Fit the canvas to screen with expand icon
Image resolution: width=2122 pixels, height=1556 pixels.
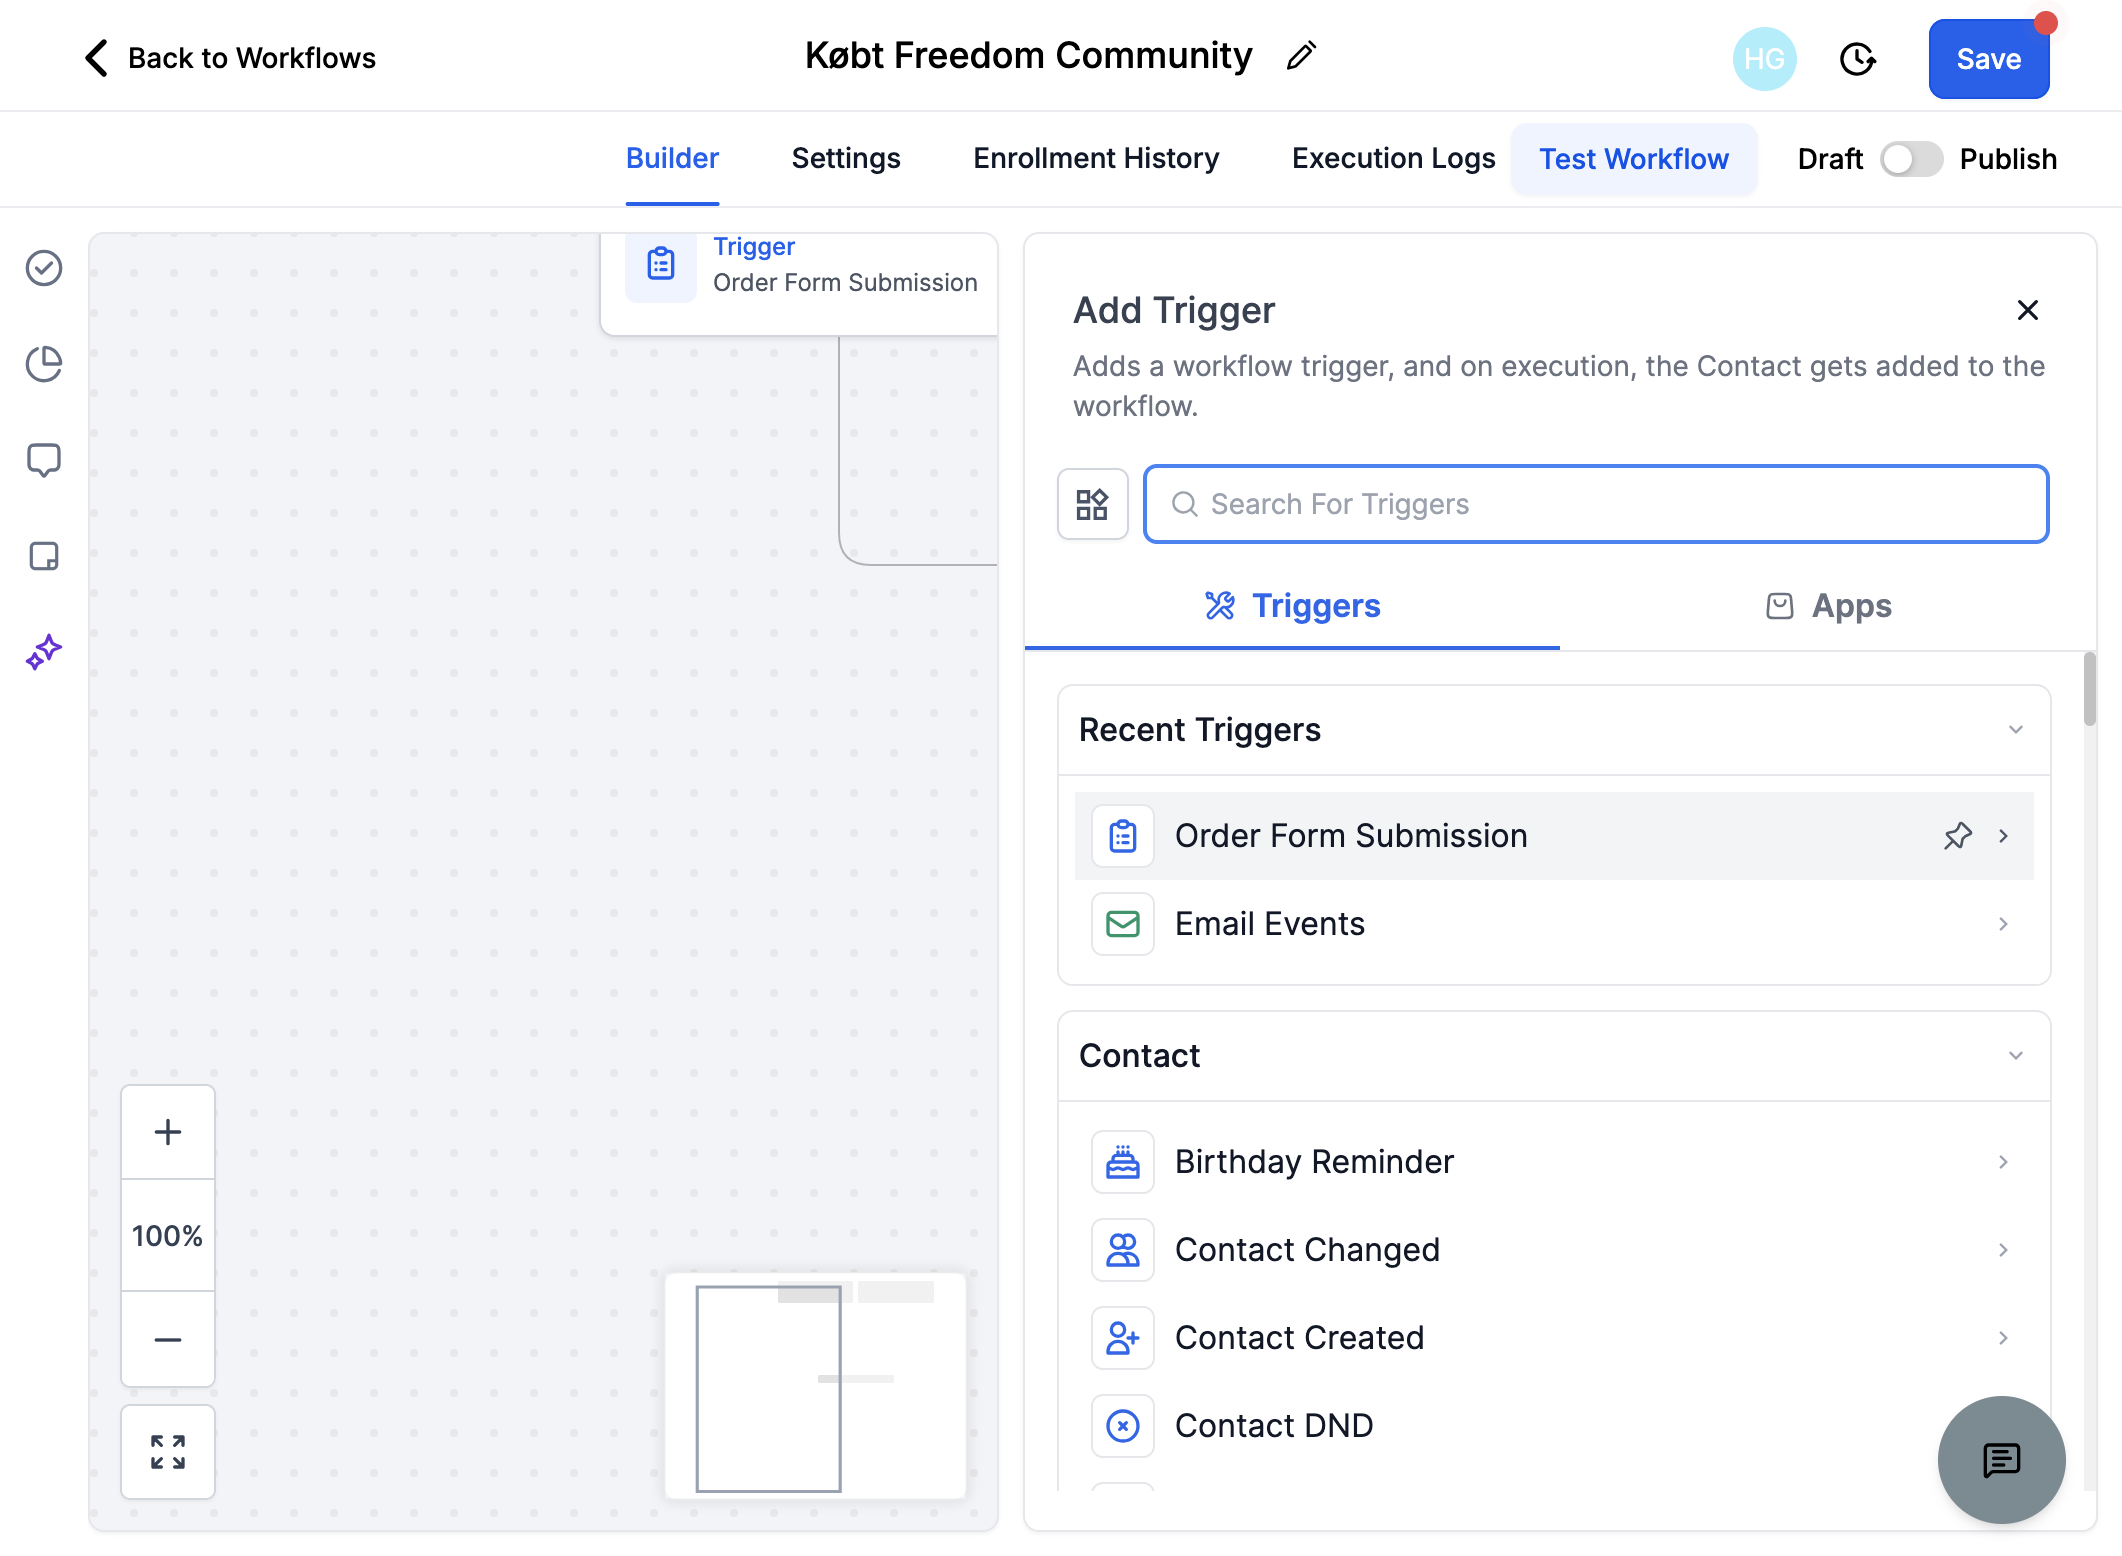coord(168,1452)
